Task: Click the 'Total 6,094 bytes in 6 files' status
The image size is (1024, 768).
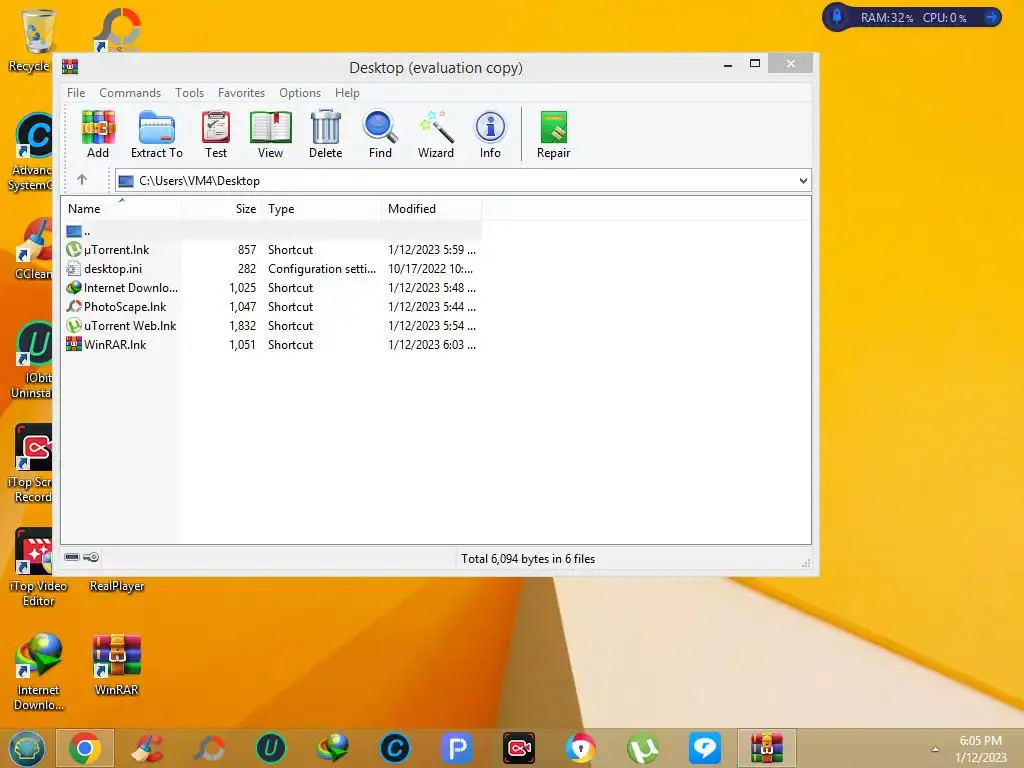Action: (x=528, y=559)
